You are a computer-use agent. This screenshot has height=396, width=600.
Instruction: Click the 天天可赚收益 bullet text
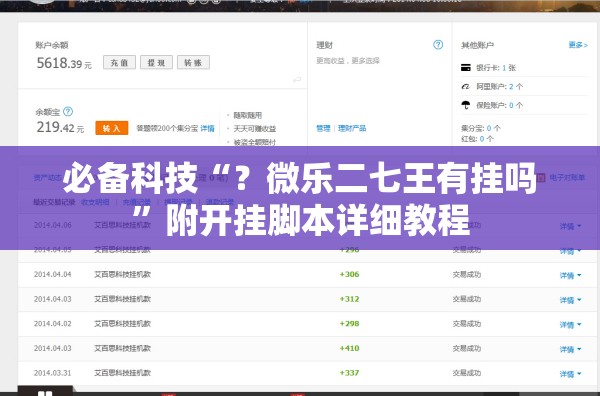point(255,129)
